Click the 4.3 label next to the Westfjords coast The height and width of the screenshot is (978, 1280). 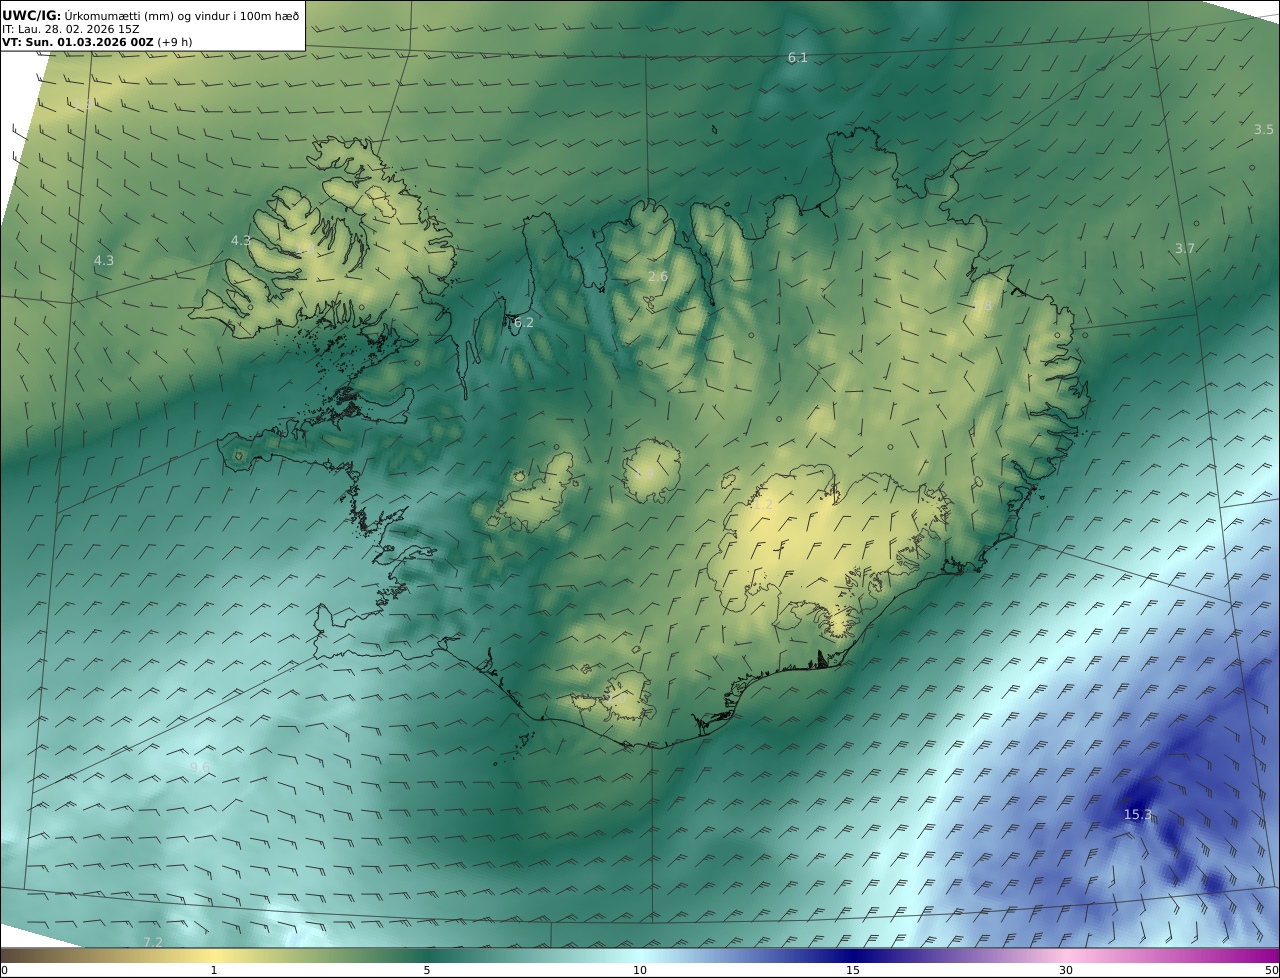(x=241, y=241)
